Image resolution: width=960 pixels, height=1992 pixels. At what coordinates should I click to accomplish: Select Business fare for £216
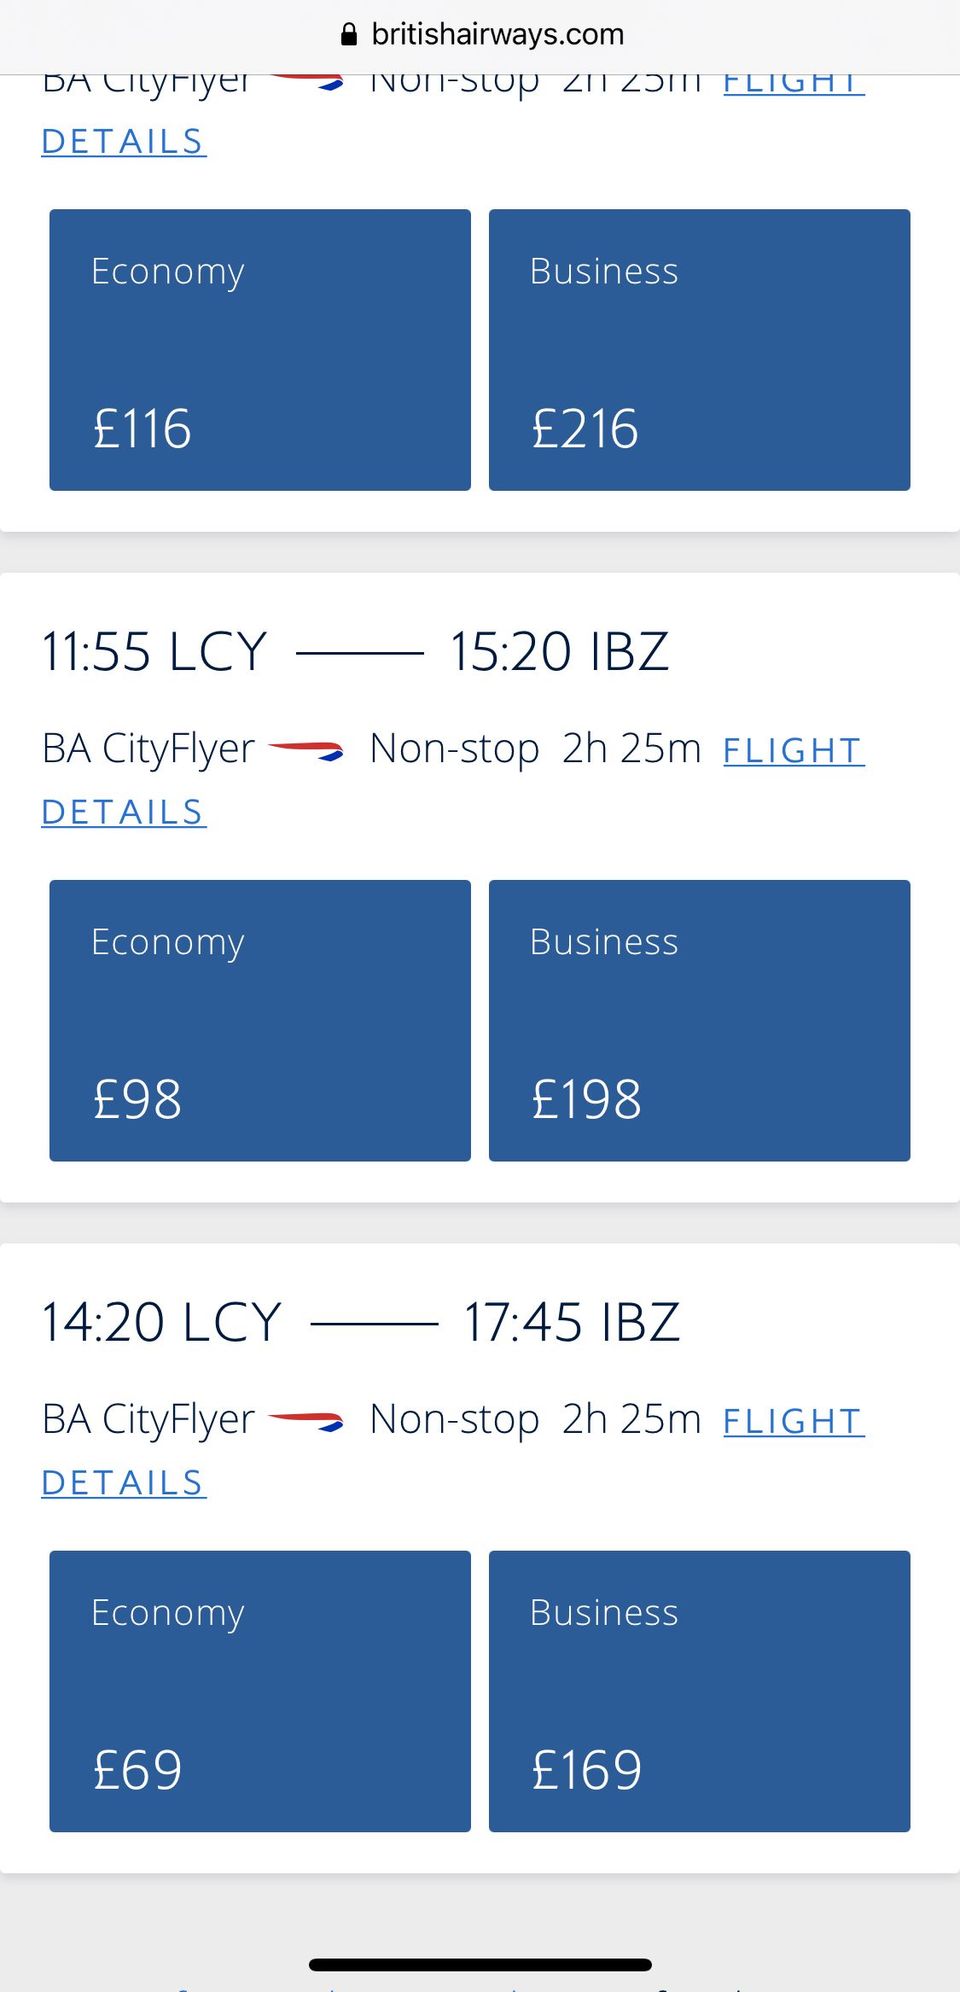click(x=699, y=350)
